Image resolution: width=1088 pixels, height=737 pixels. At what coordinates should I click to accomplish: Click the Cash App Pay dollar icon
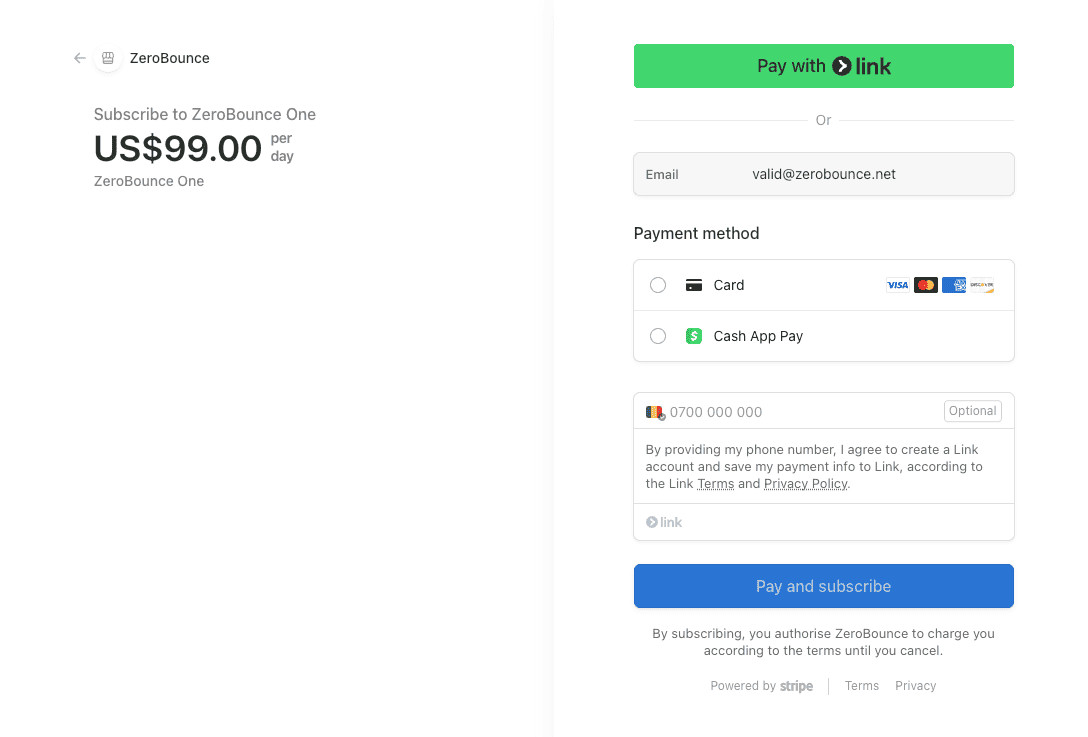click(x=694, y=336)
